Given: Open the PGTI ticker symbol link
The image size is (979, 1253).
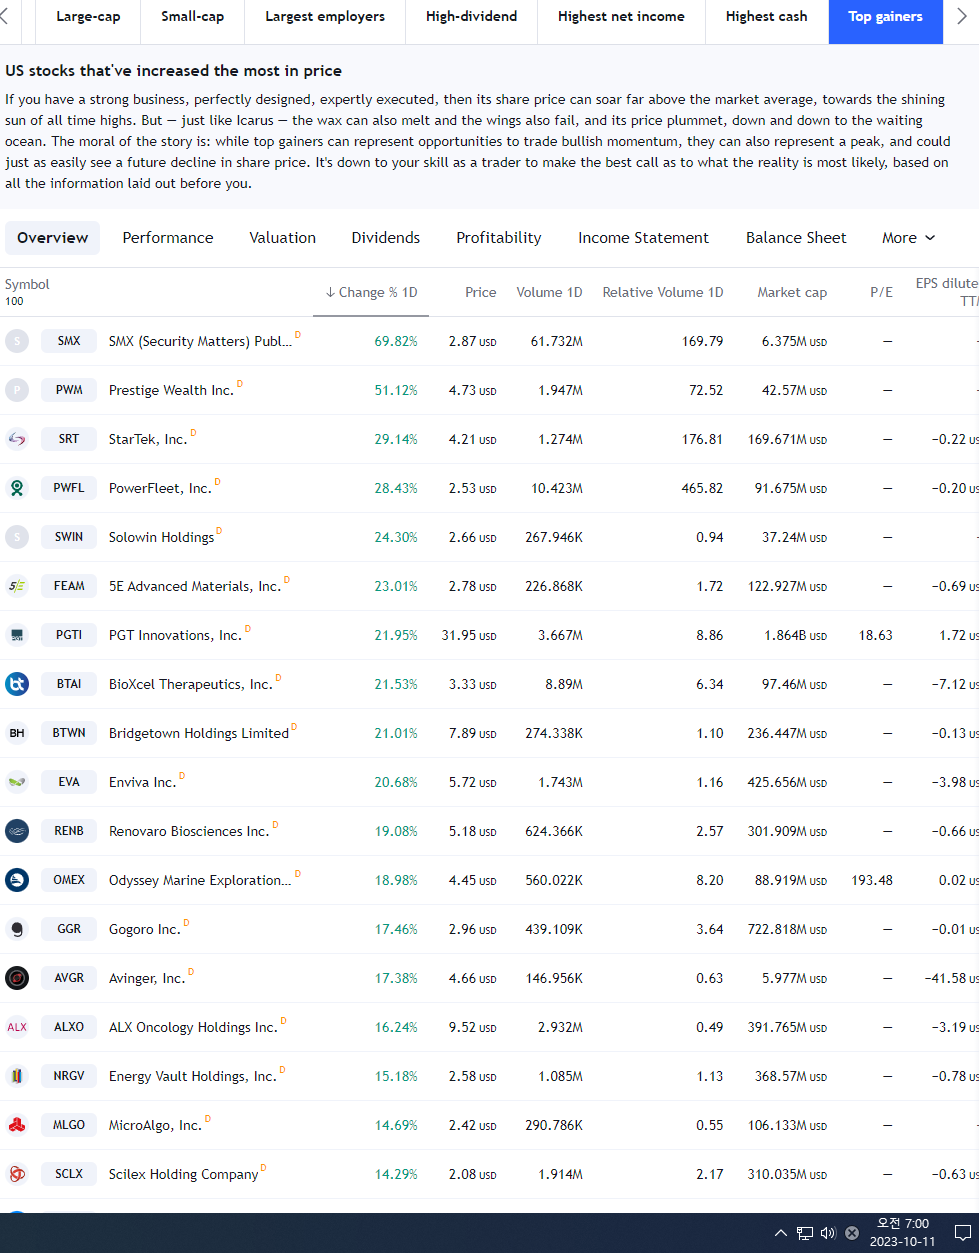Looking at the screenshot, I should click(69, 635).
